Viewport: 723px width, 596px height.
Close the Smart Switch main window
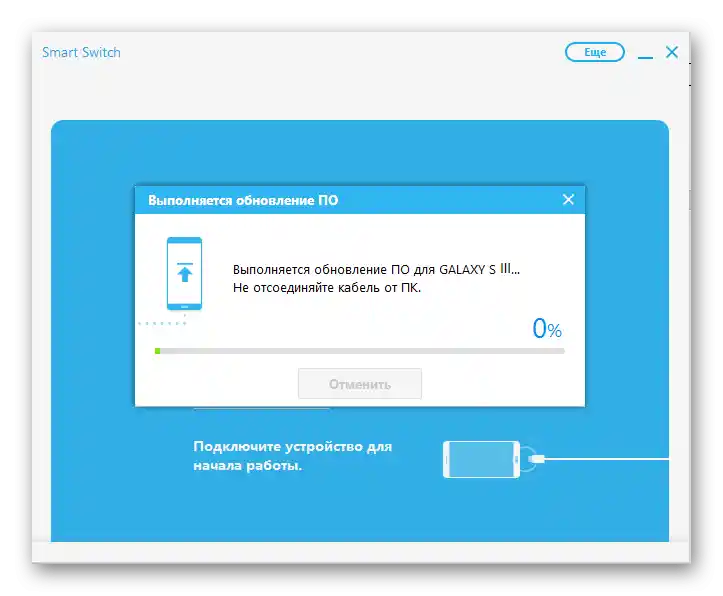[x=672, y=52]
